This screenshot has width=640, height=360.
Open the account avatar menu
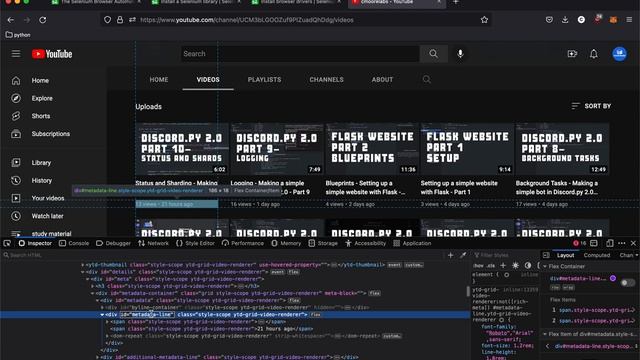coord(620,54)
